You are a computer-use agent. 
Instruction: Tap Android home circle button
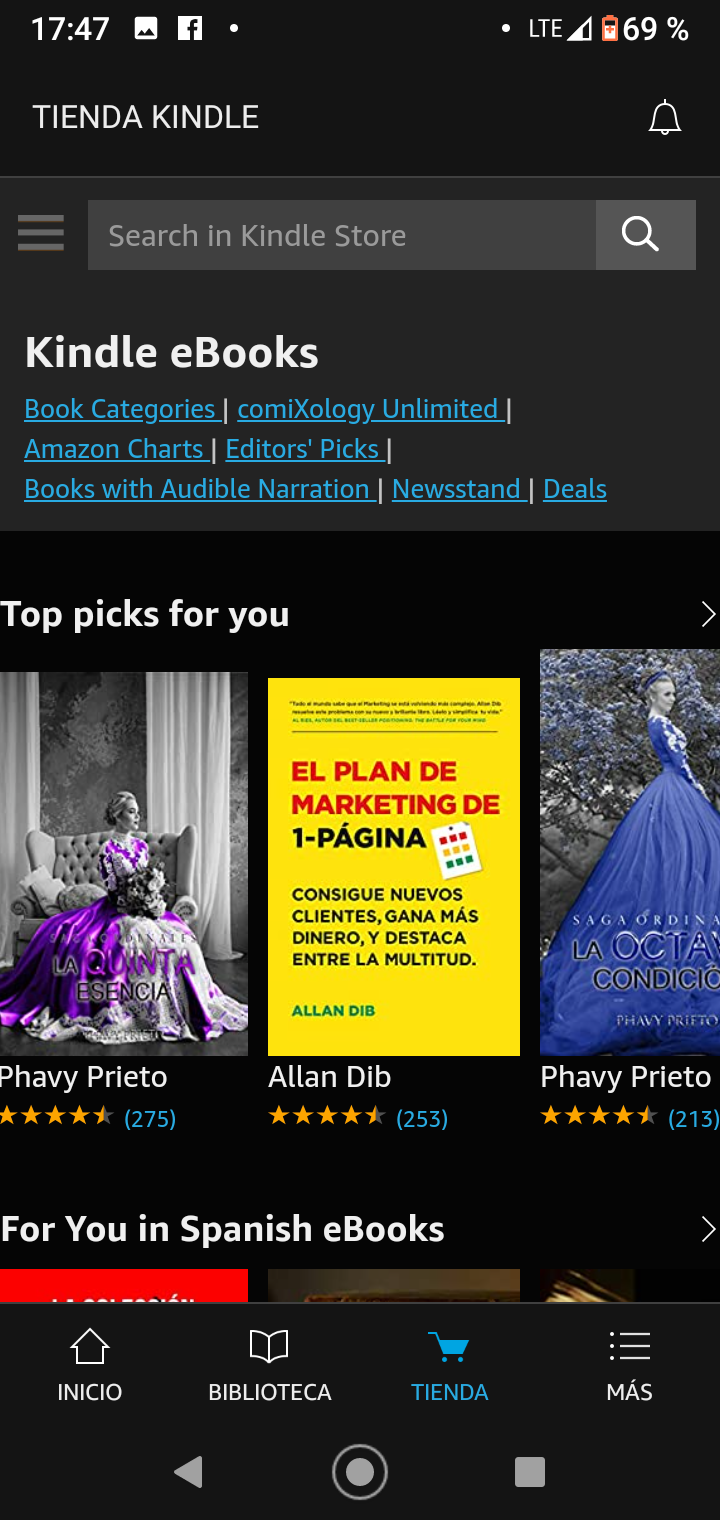[360, 1472]
